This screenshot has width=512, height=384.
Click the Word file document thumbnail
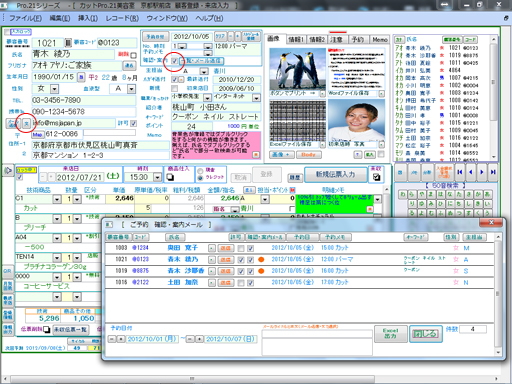point(356,69)
